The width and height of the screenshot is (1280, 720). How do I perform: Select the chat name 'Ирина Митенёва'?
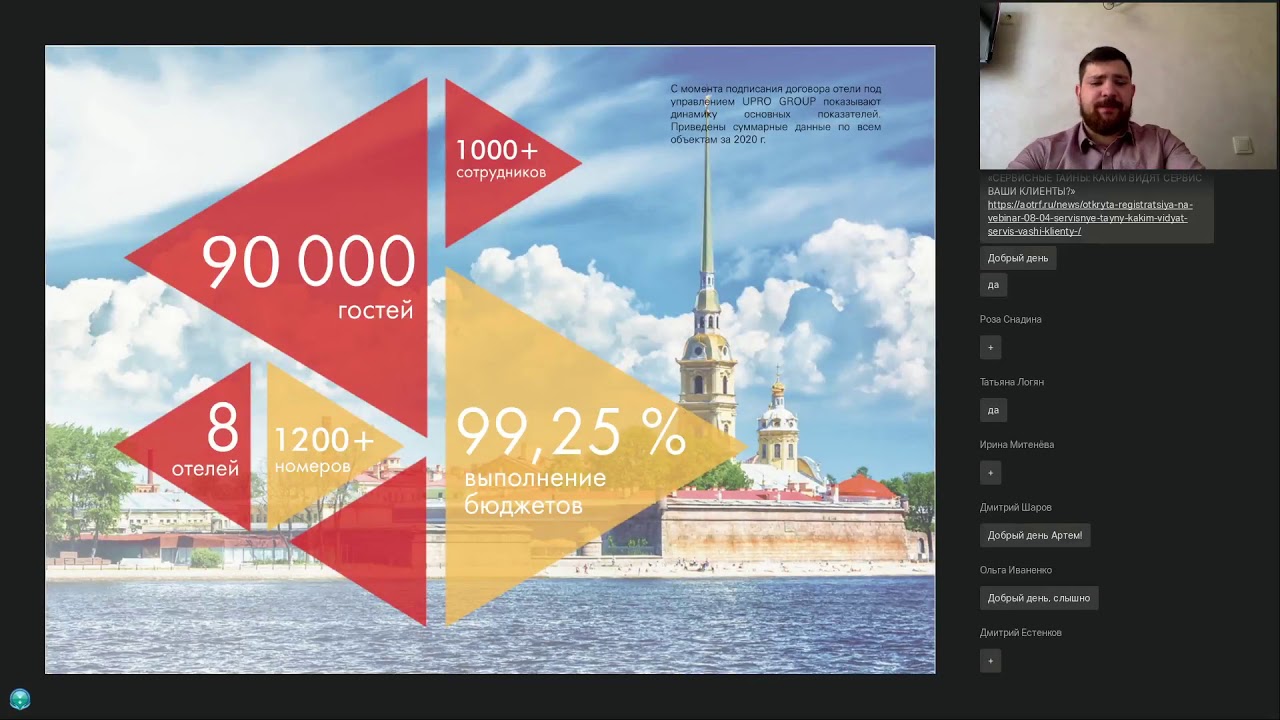[1016, 445]
